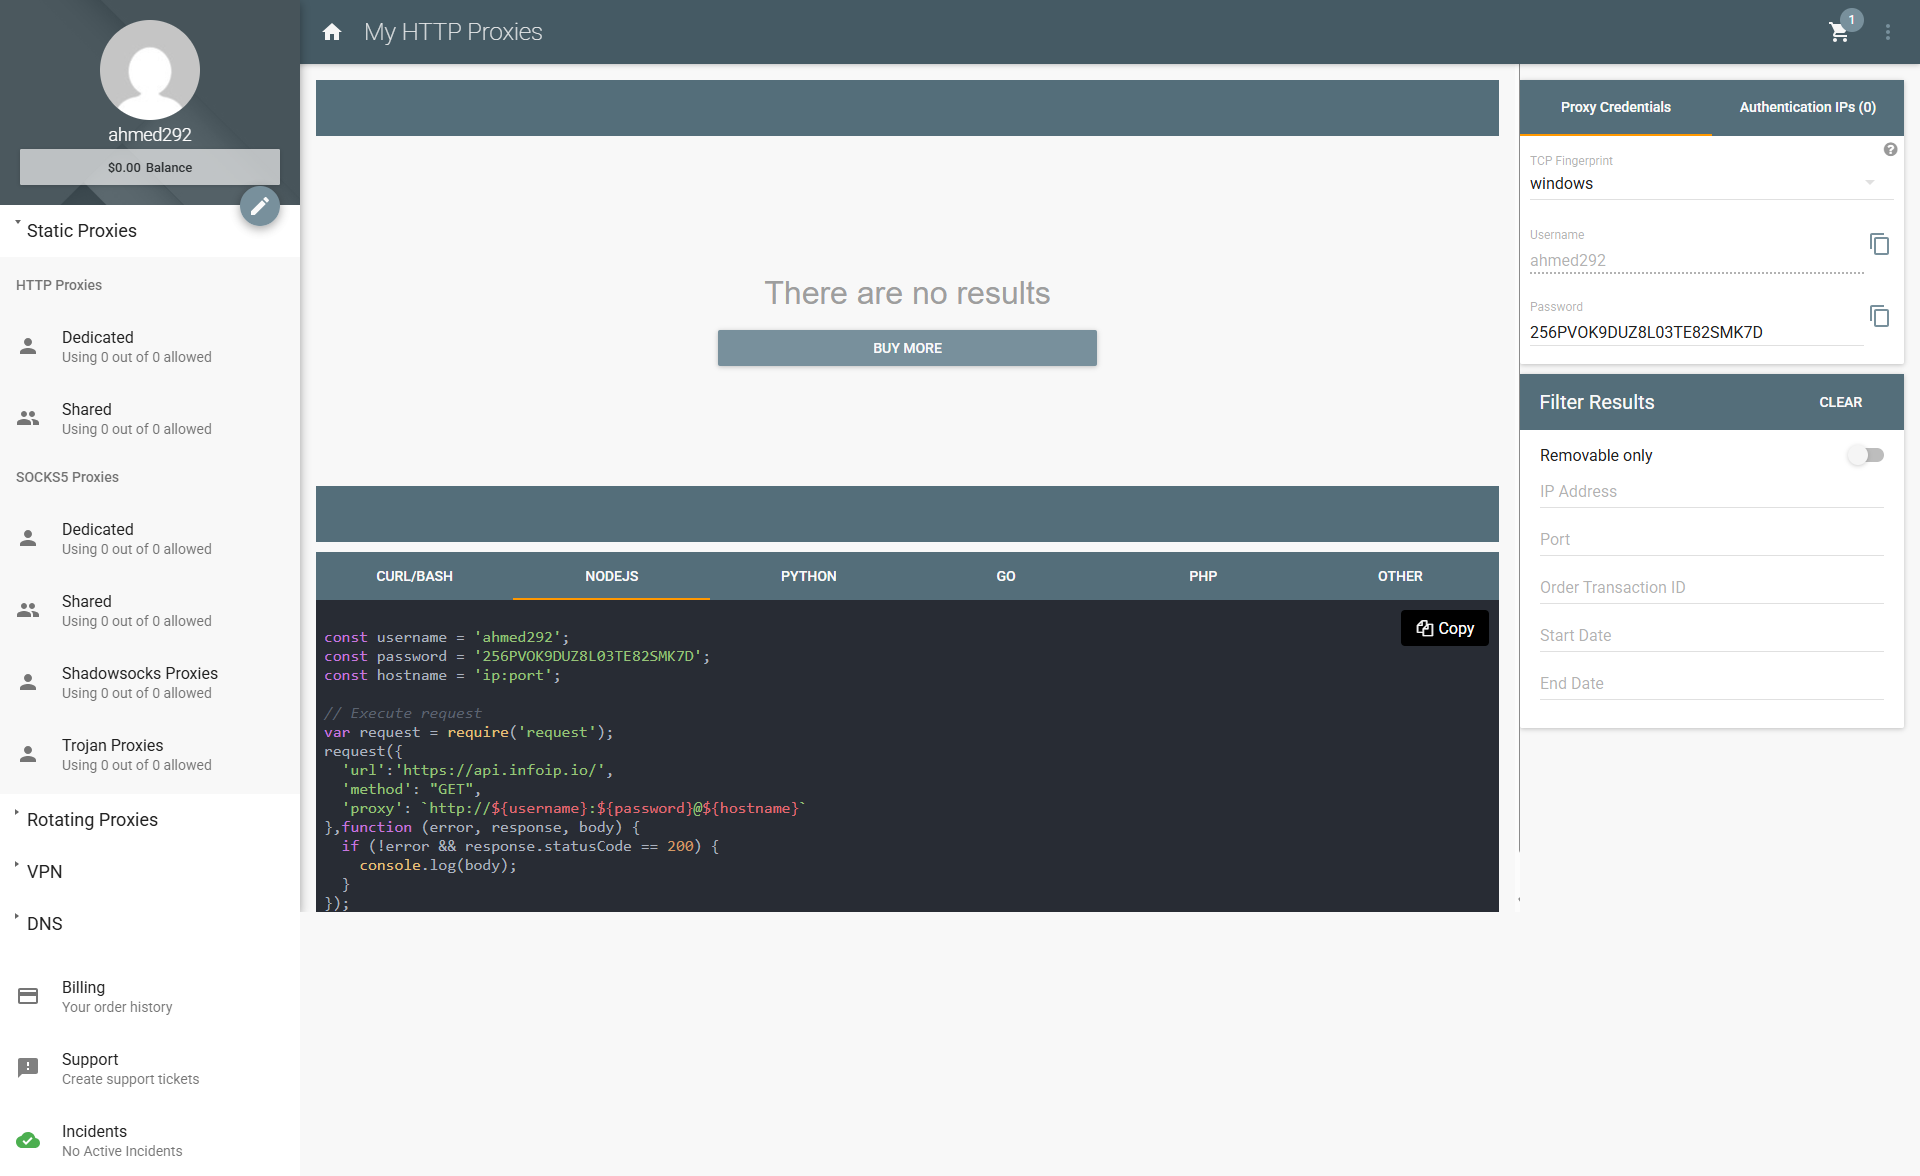Switch to the PYTHON code tab
This screenshot has height=1176, width=1920.
click(809, 576)
